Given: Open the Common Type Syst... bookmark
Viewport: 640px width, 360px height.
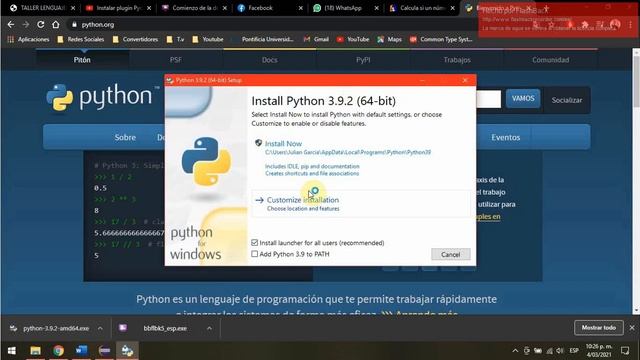Looking at the screenshot, I should 441,39.
